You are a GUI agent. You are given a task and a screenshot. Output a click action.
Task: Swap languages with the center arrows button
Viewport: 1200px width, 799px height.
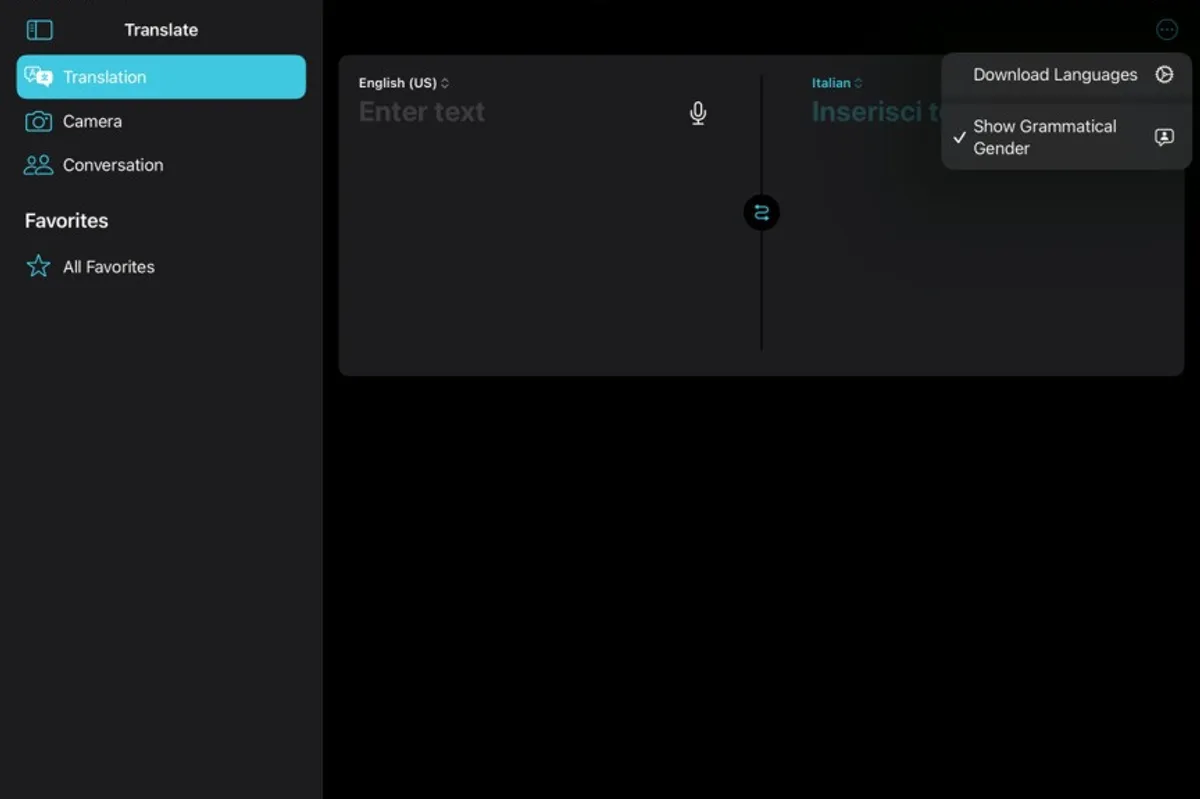point(761,212)
